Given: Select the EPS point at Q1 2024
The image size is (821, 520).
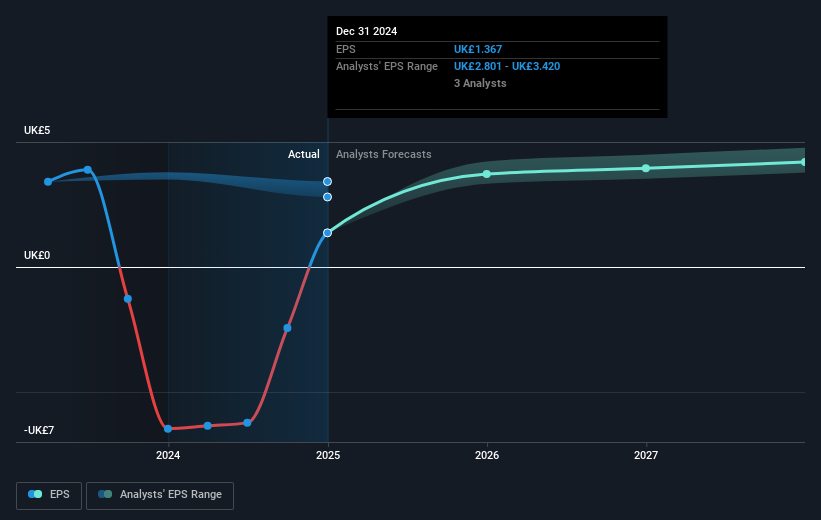Looking at the screenshot, I should coord(208,426).
